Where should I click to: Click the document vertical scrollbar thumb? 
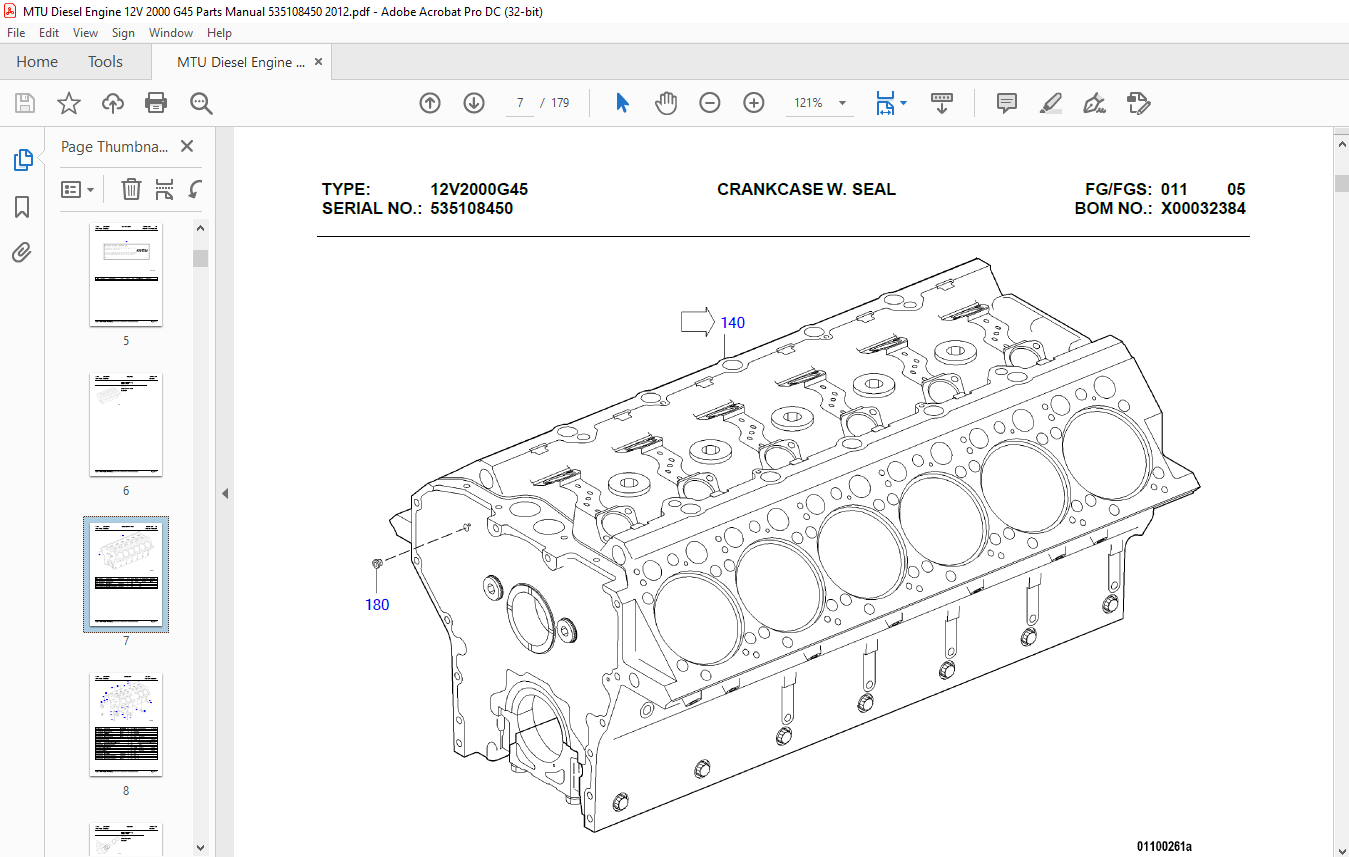tap(1341, 183)
